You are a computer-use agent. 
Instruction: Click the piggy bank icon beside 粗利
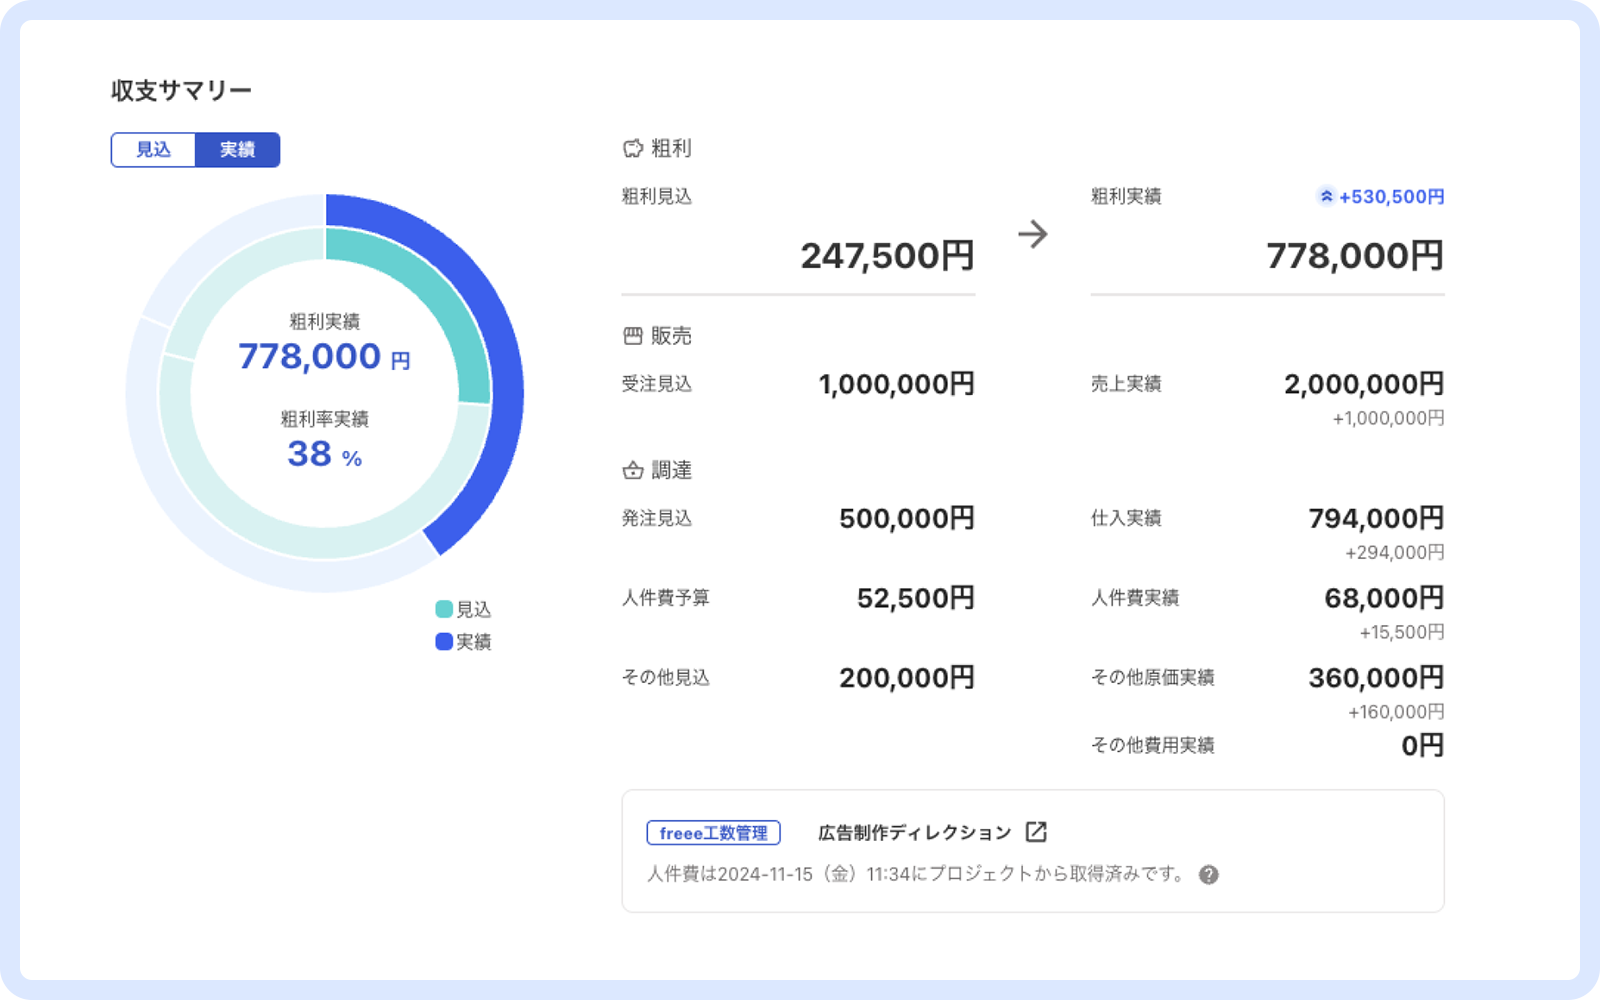point(632,149)
